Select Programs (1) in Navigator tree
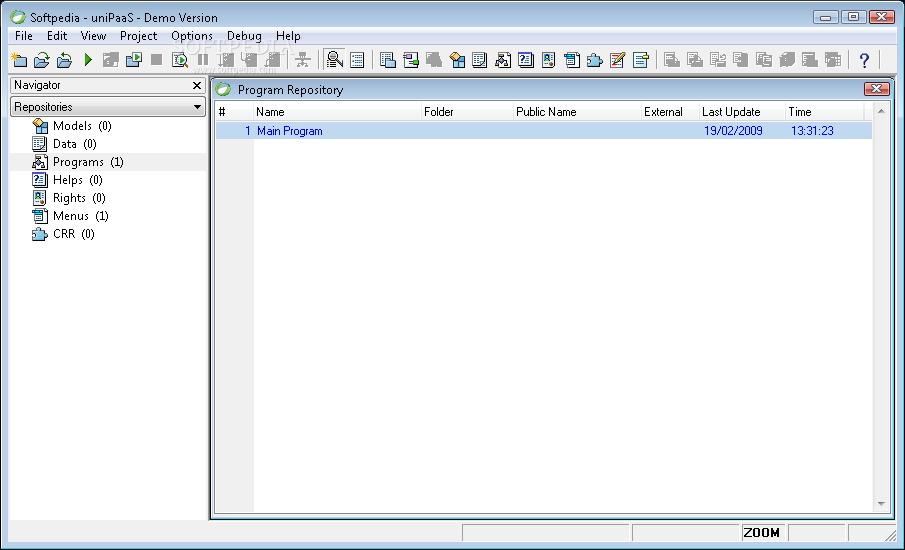 click(x=88, y=162)
